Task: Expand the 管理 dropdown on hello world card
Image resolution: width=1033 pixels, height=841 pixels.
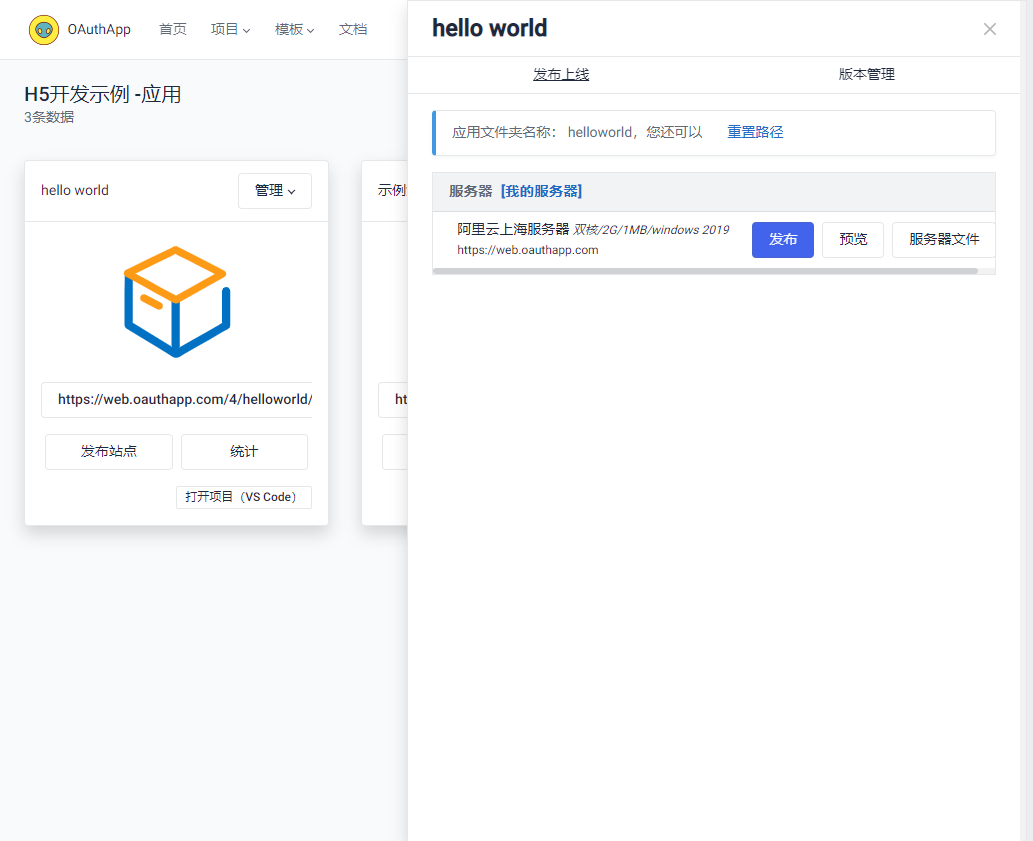Action: pos(274,190)
